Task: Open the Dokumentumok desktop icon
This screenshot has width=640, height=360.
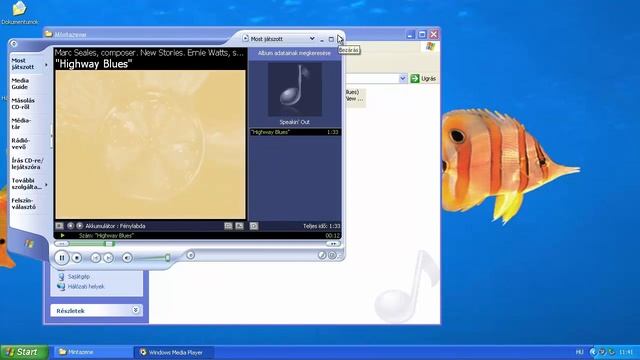Action: (19, 13)
